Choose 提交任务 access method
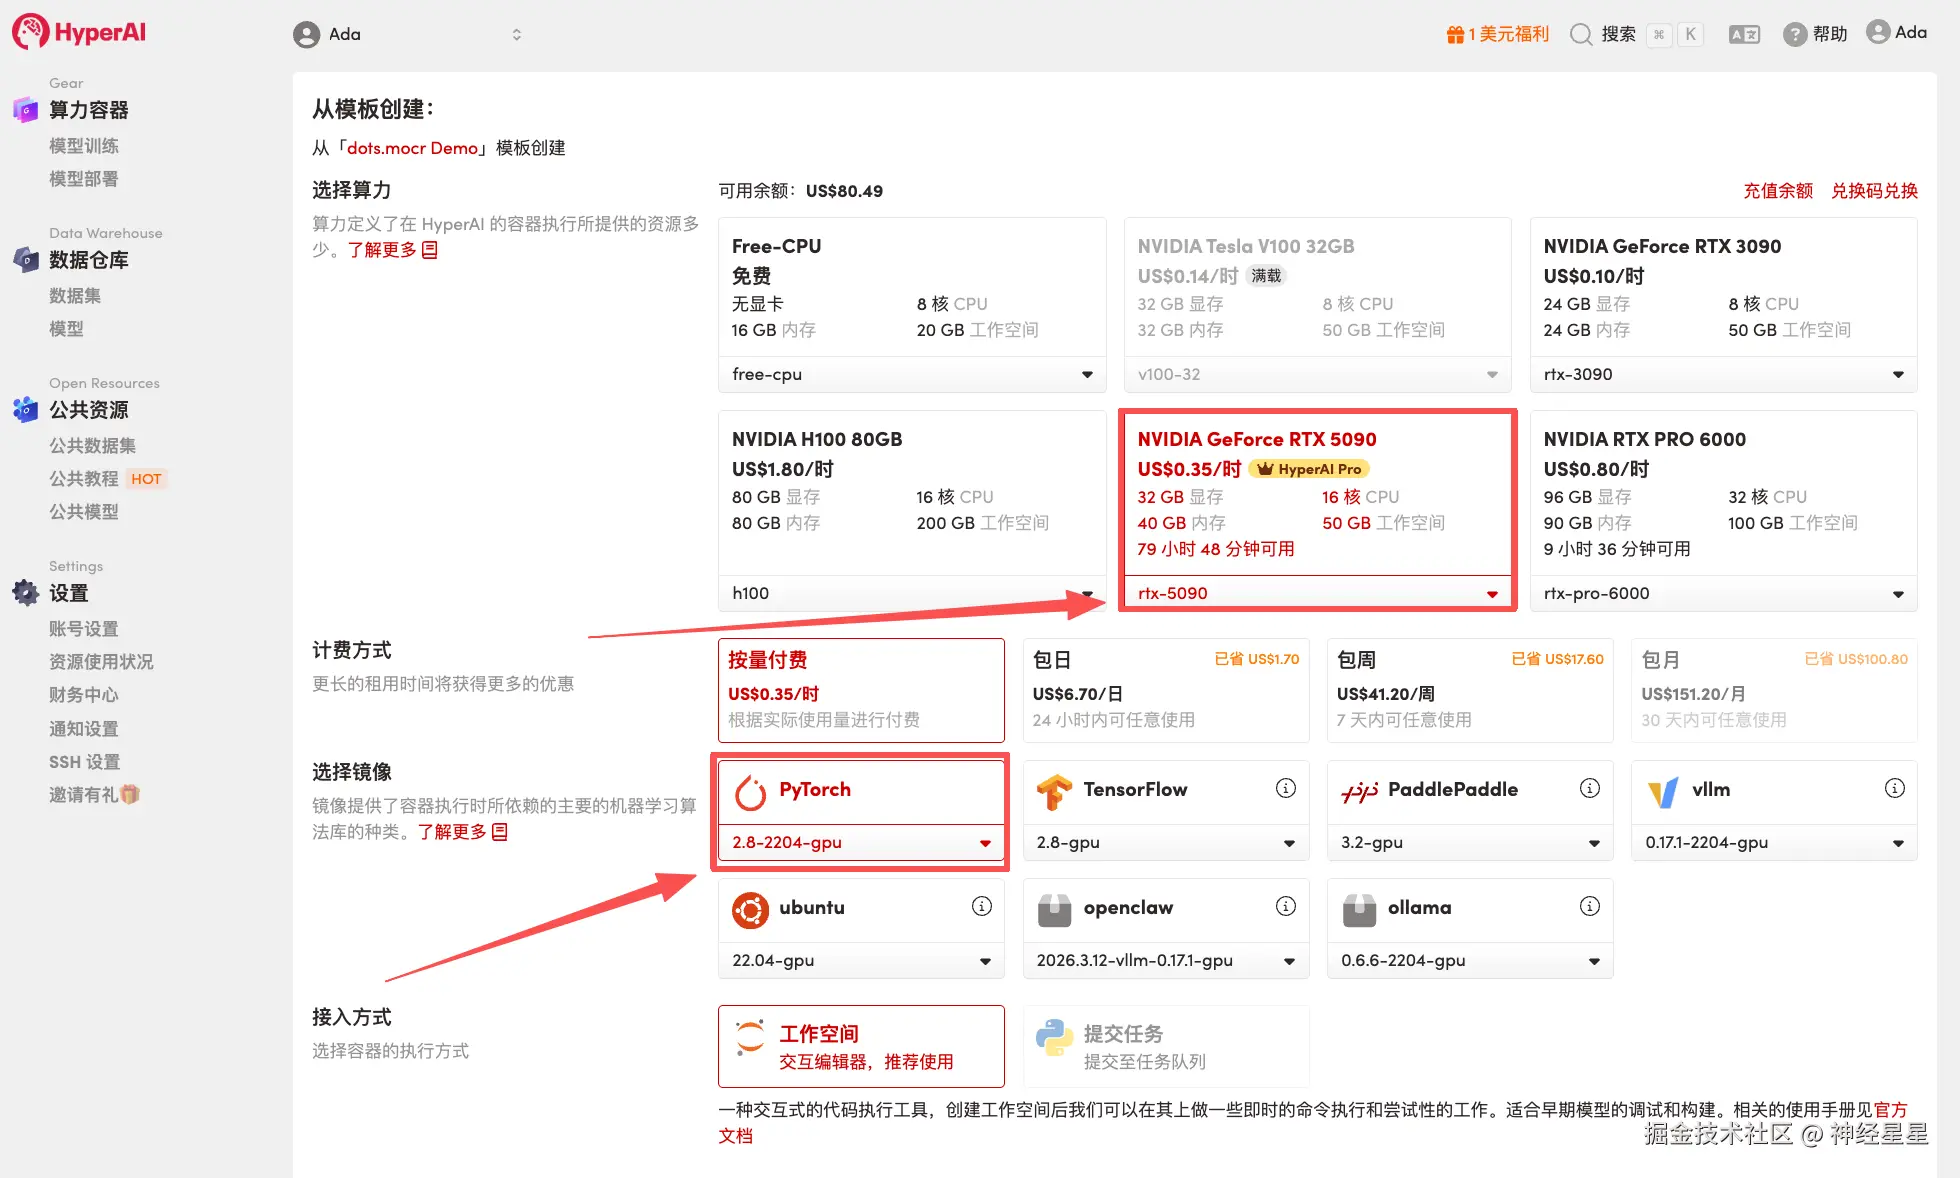 (1165, 1046)
